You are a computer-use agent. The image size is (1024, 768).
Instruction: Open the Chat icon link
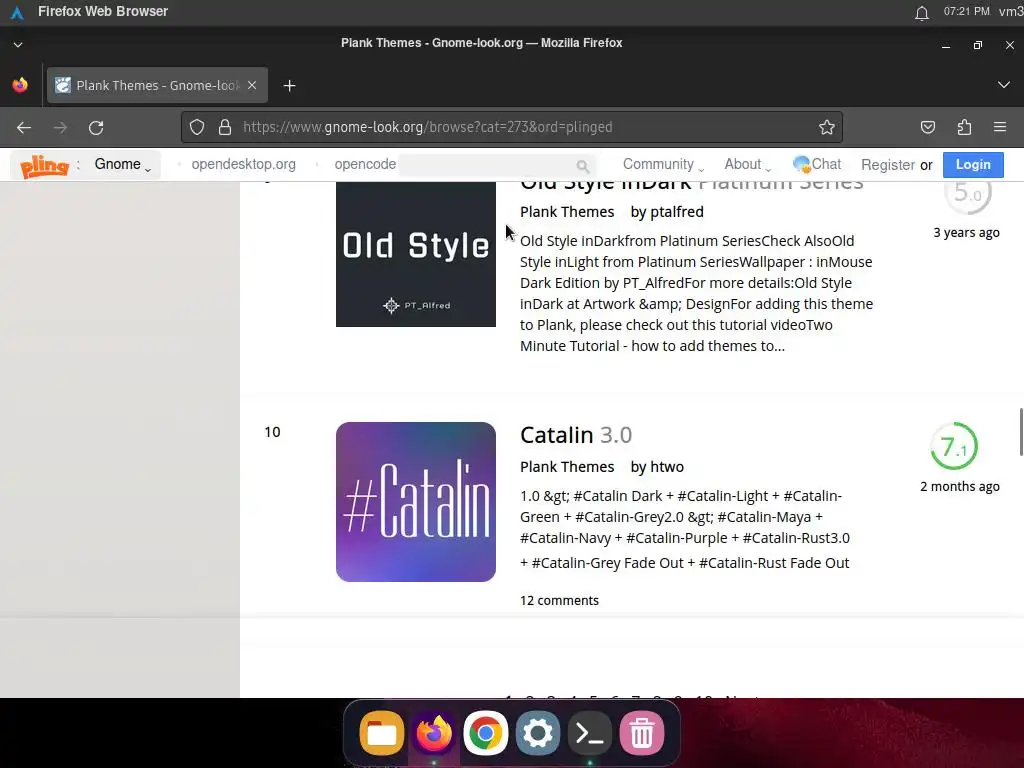pyautogui.click(x=817, y=165)
